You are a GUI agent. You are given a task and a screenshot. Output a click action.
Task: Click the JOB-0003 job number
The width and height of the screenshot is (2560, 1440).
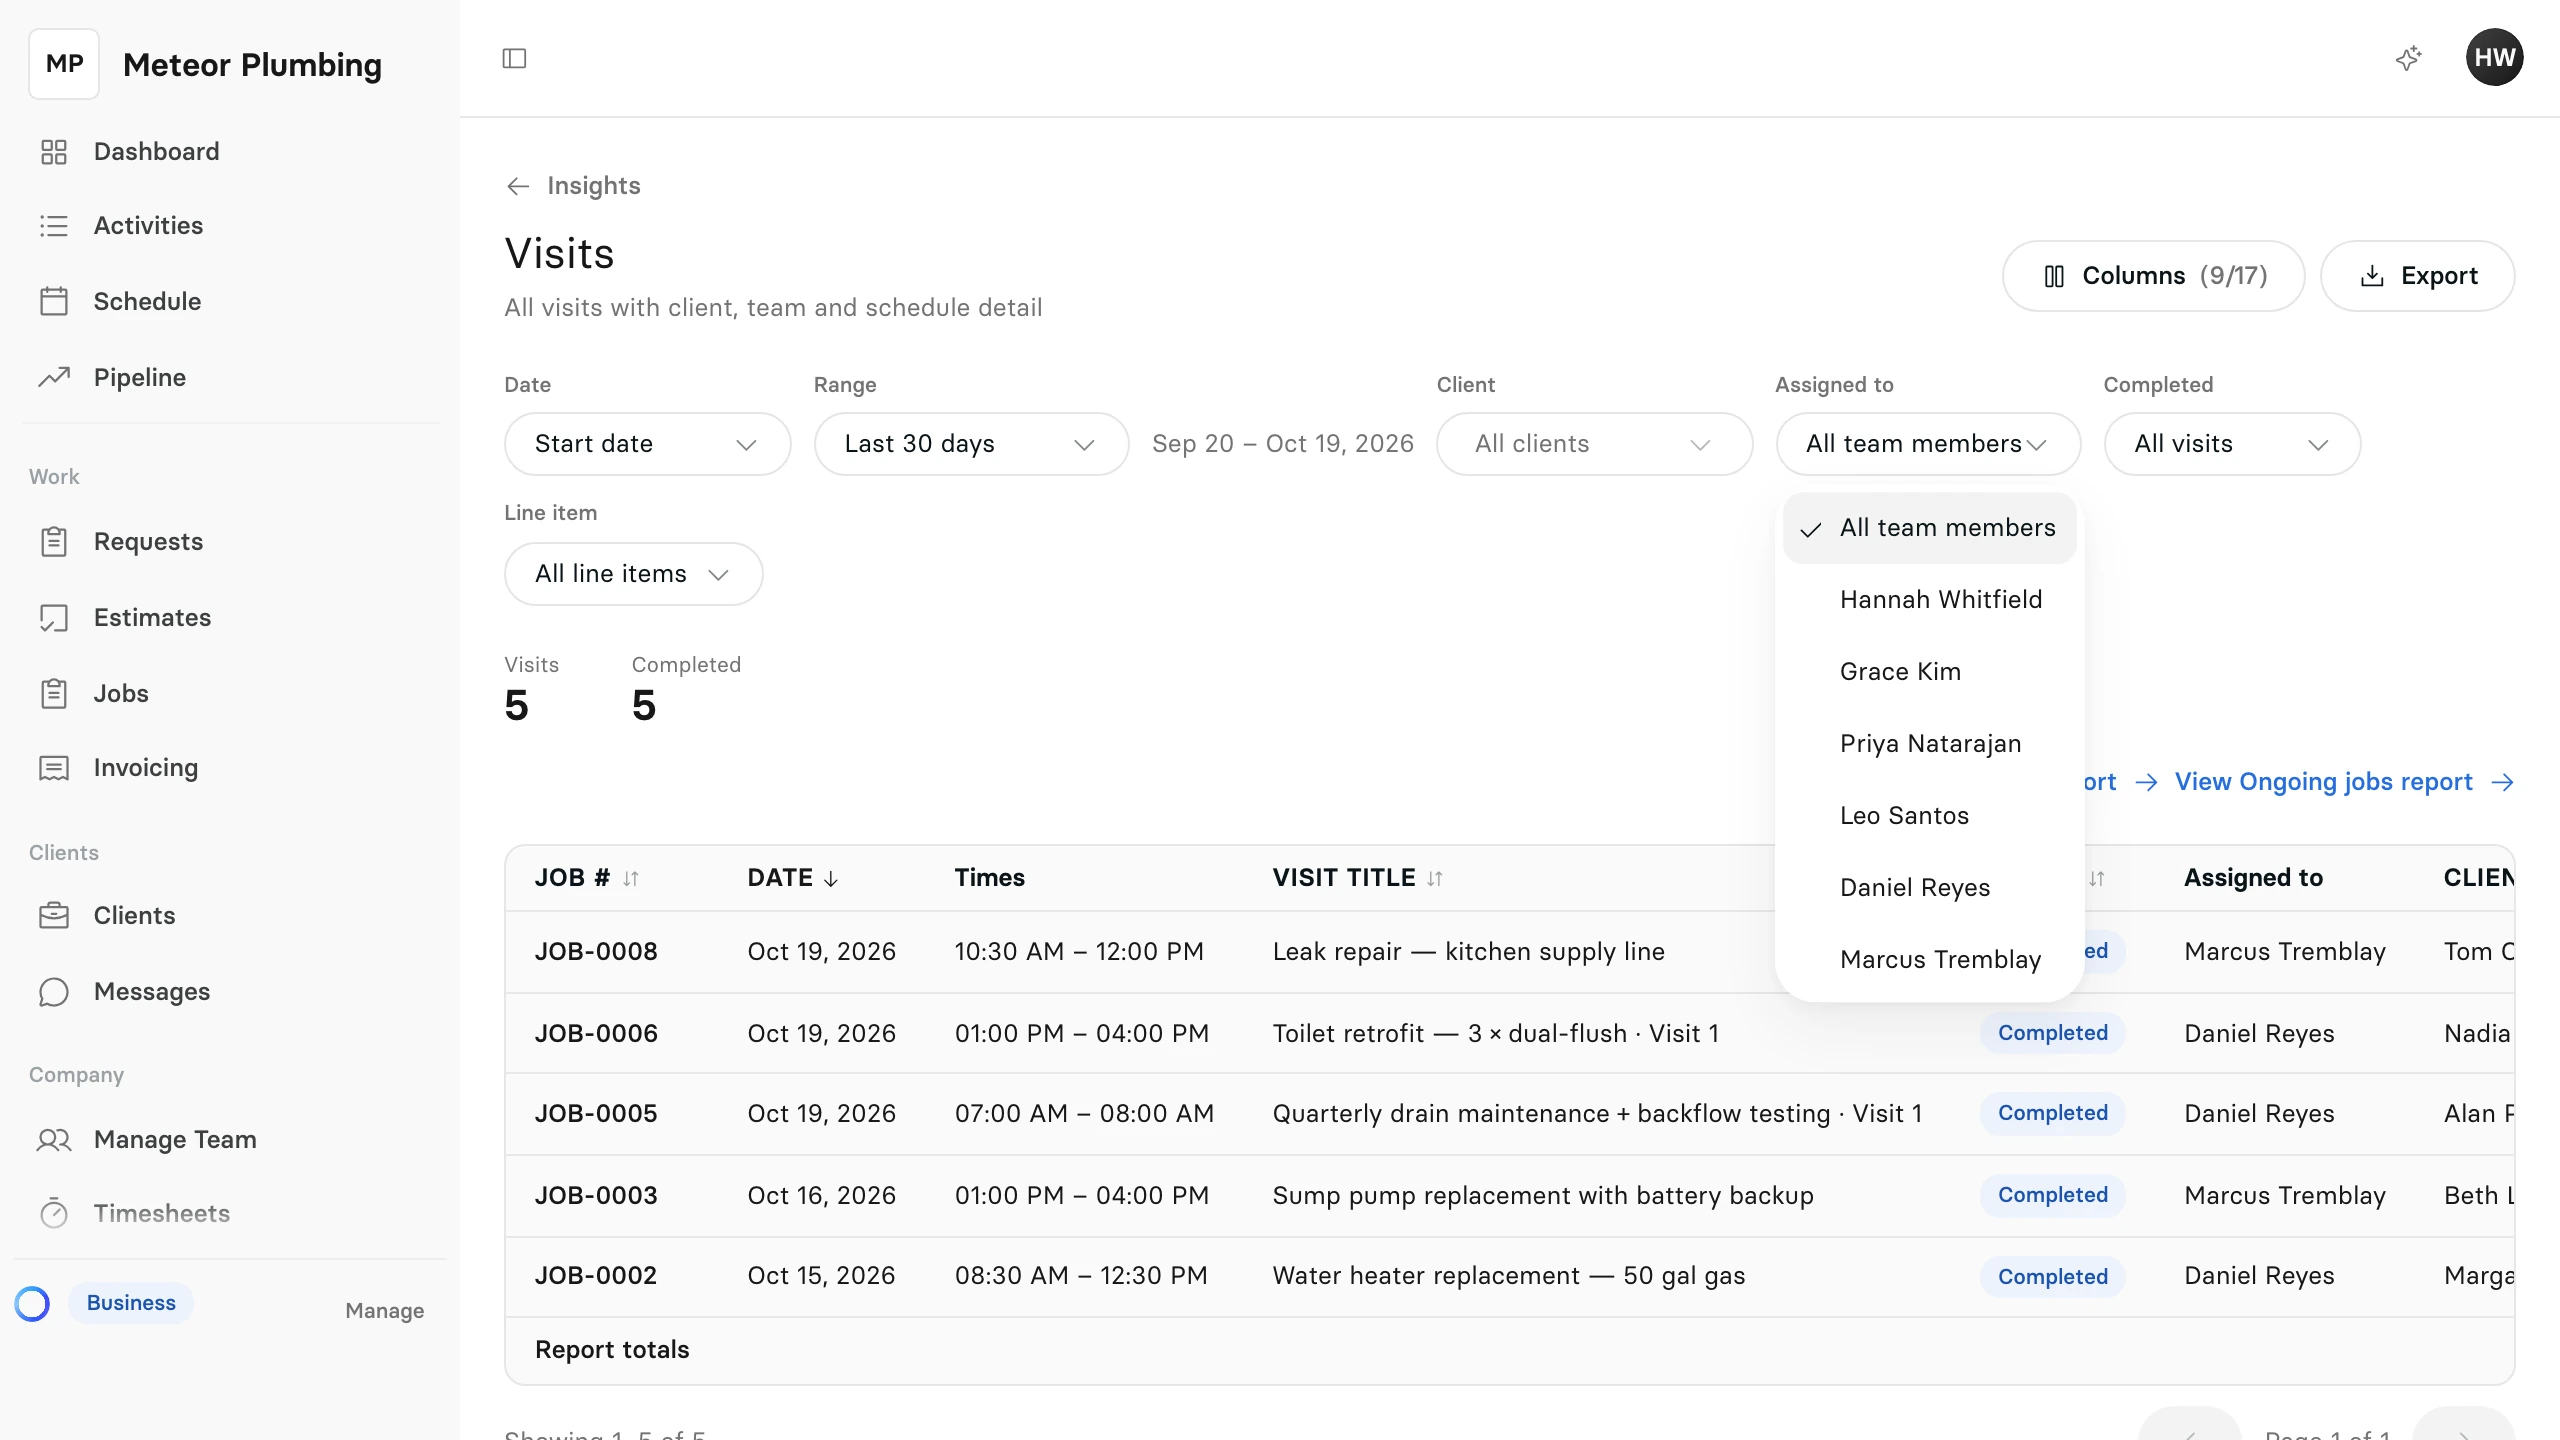point(596,1196)
